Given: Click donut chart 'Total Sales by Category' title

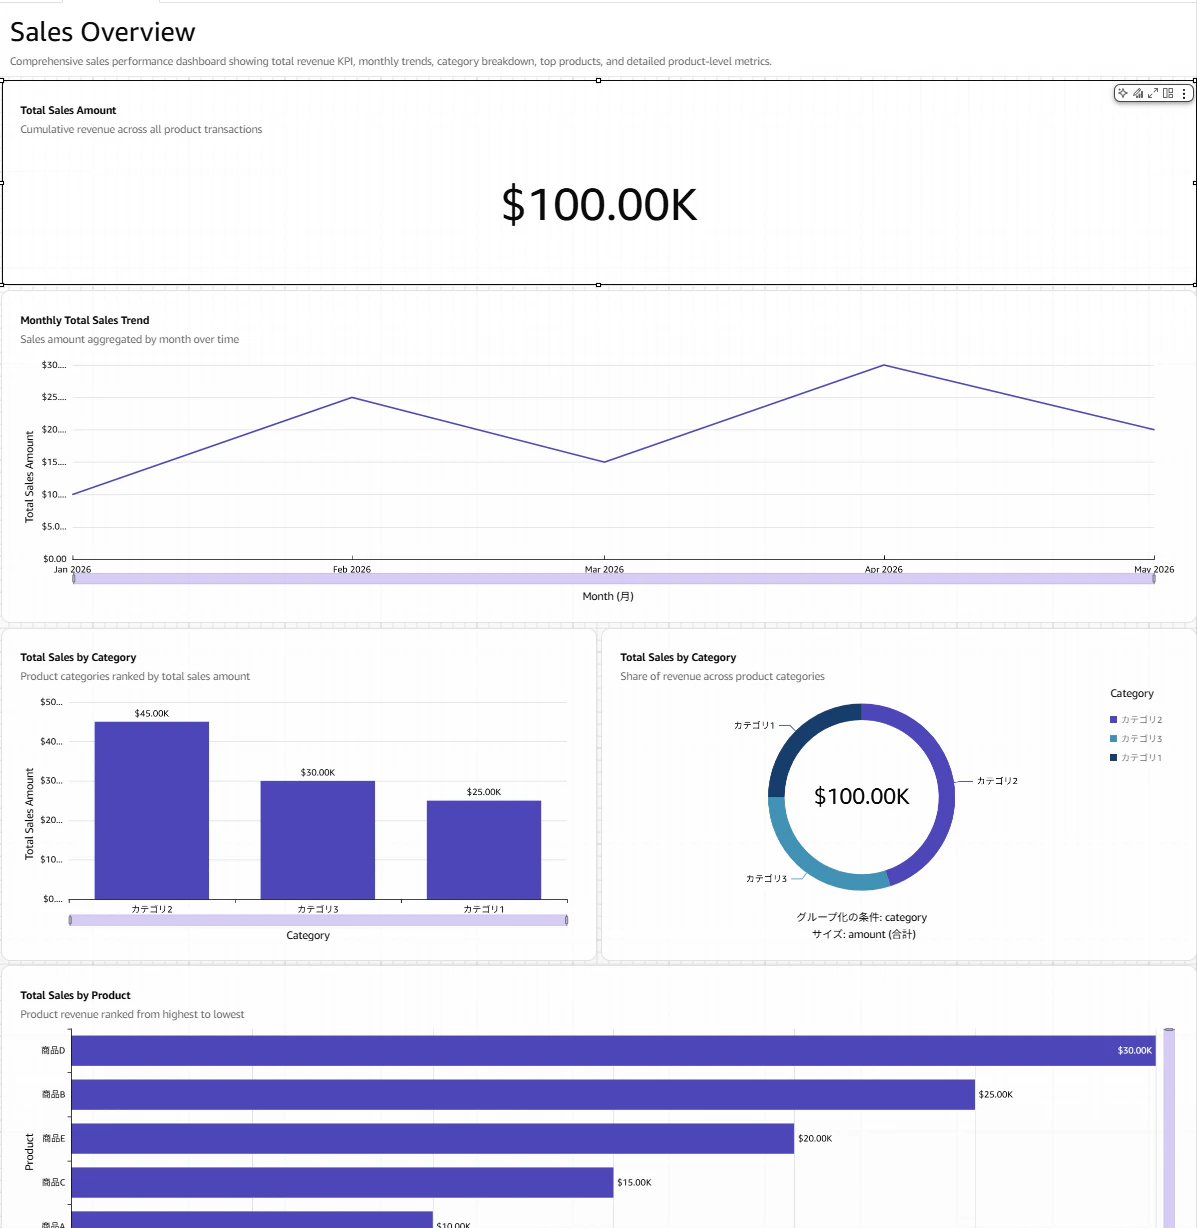Looking at the screenshot, I should [x=678, y=657].
